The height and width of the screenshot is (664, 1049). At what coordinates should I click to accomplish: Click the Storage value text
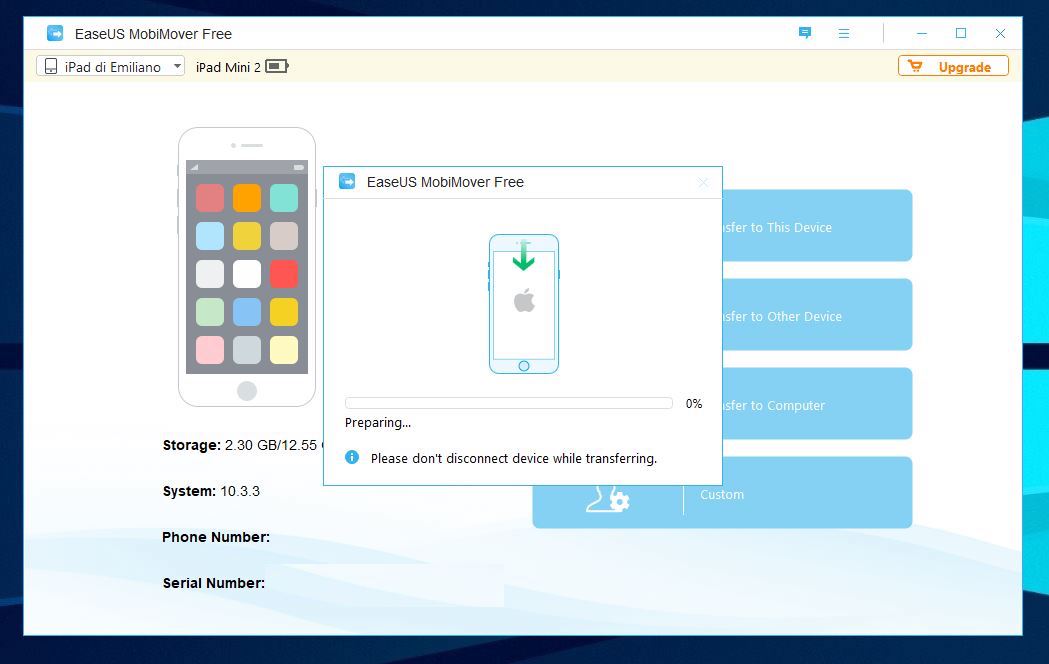[274, 445]
